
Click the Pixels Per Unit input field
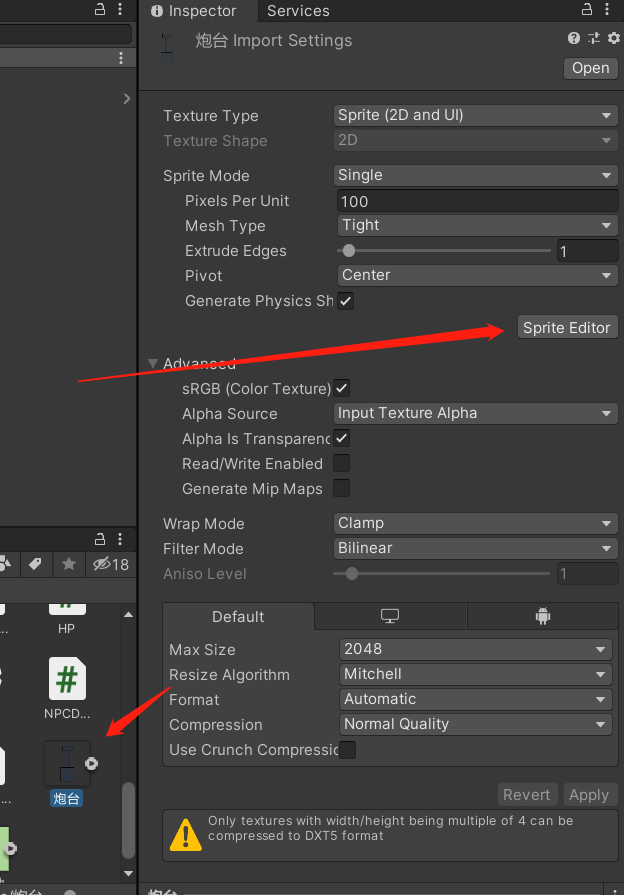click(x=478, y=201)
